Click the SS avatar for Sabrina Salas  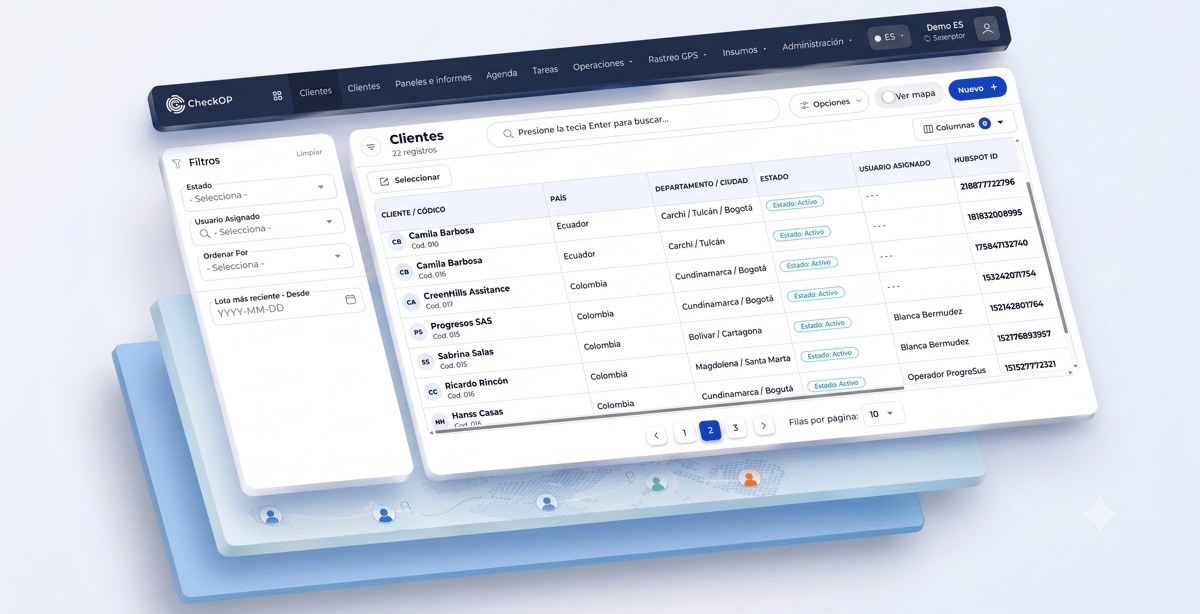tap(425, 362)
